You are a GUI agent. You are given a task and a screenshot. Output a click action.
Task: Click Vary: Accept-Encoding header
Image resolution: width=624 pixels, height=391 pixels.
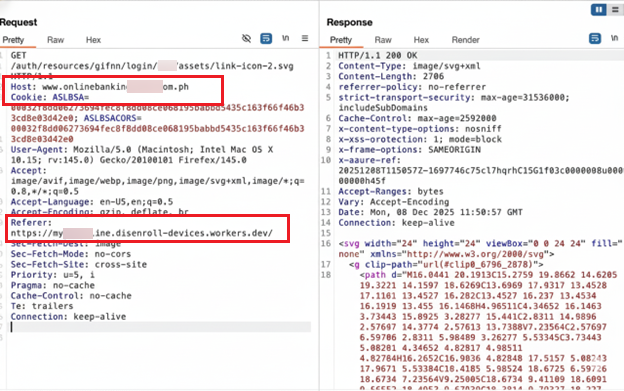(394, 202)
